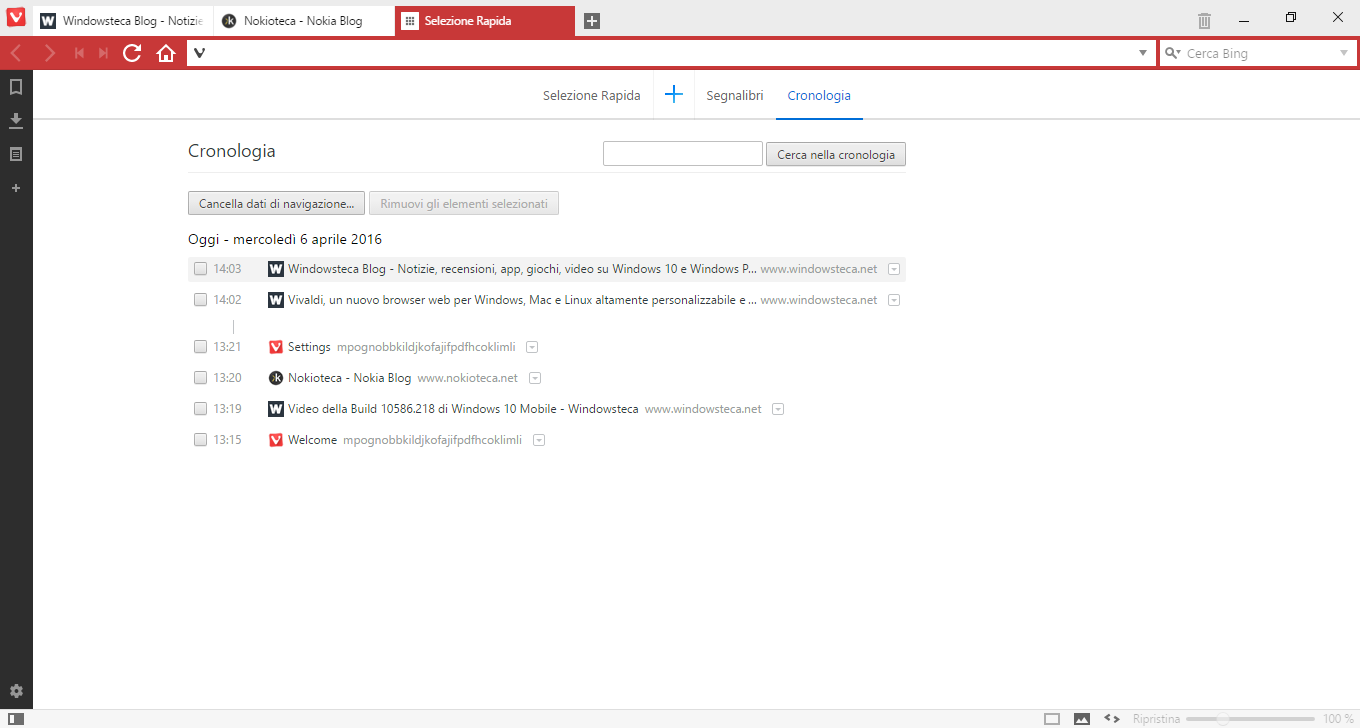
Task: Open page actions in status bar
Action: 1111,719
